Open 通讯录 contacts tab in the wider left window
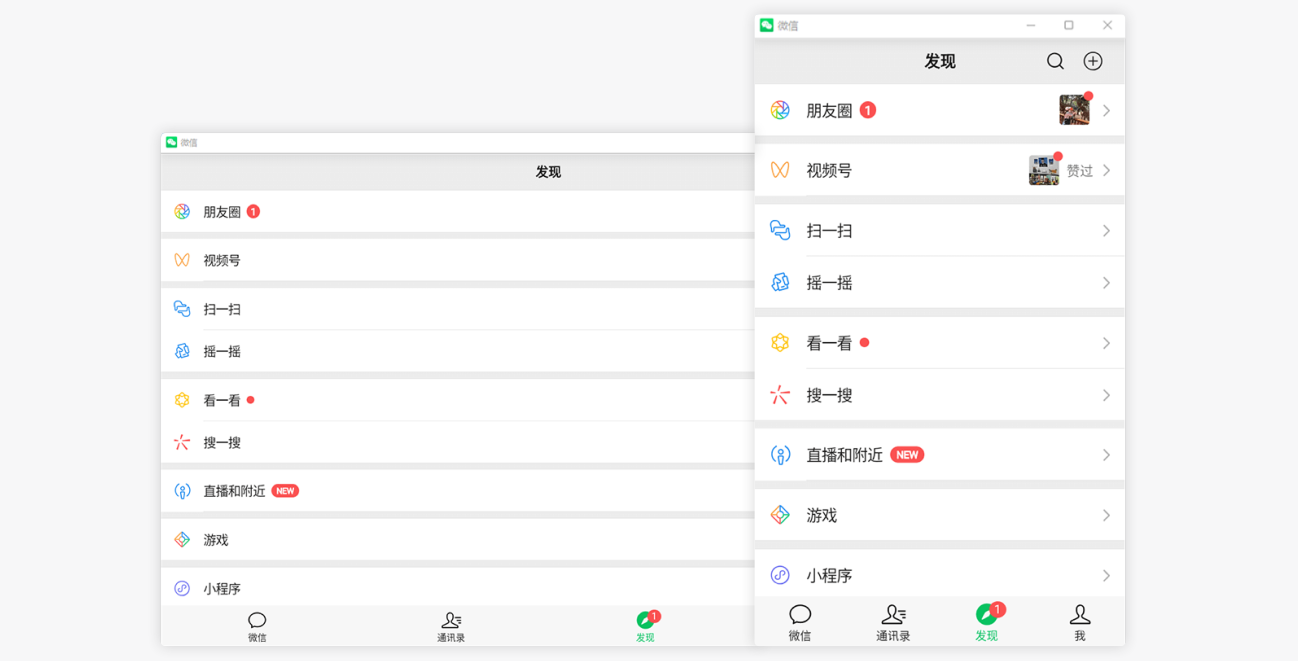Viewport: 1298px width, 661px height. point(451,627)
